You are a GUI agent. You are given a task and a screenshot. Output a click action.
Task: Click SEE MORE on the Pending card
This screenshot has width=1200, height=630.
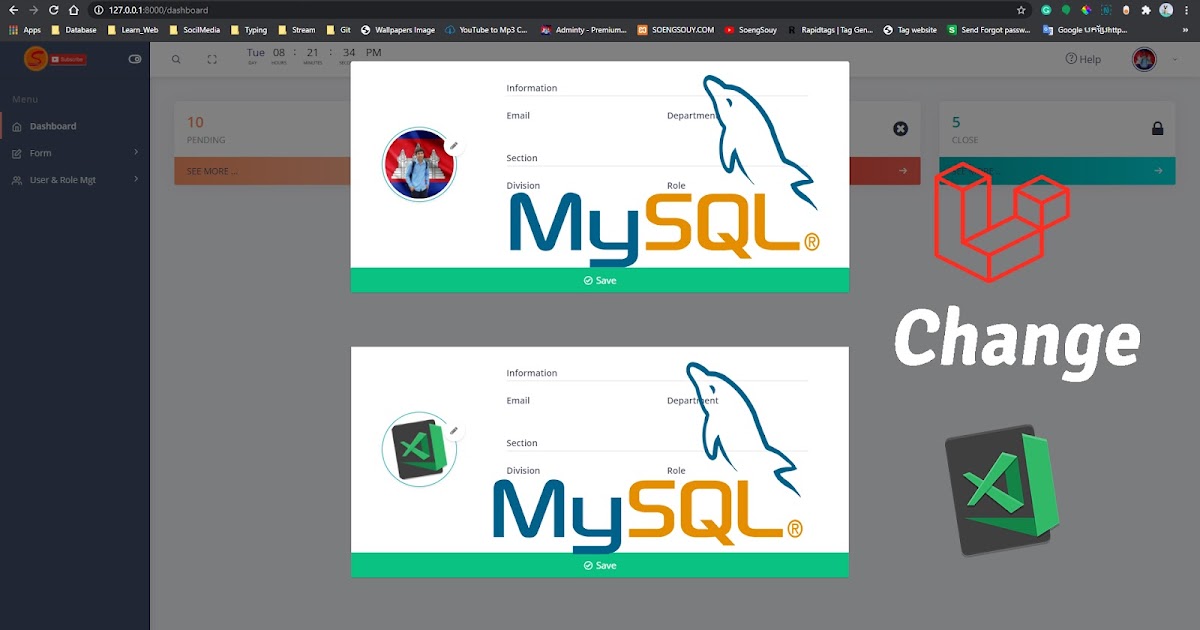click(x=212, y=171)
